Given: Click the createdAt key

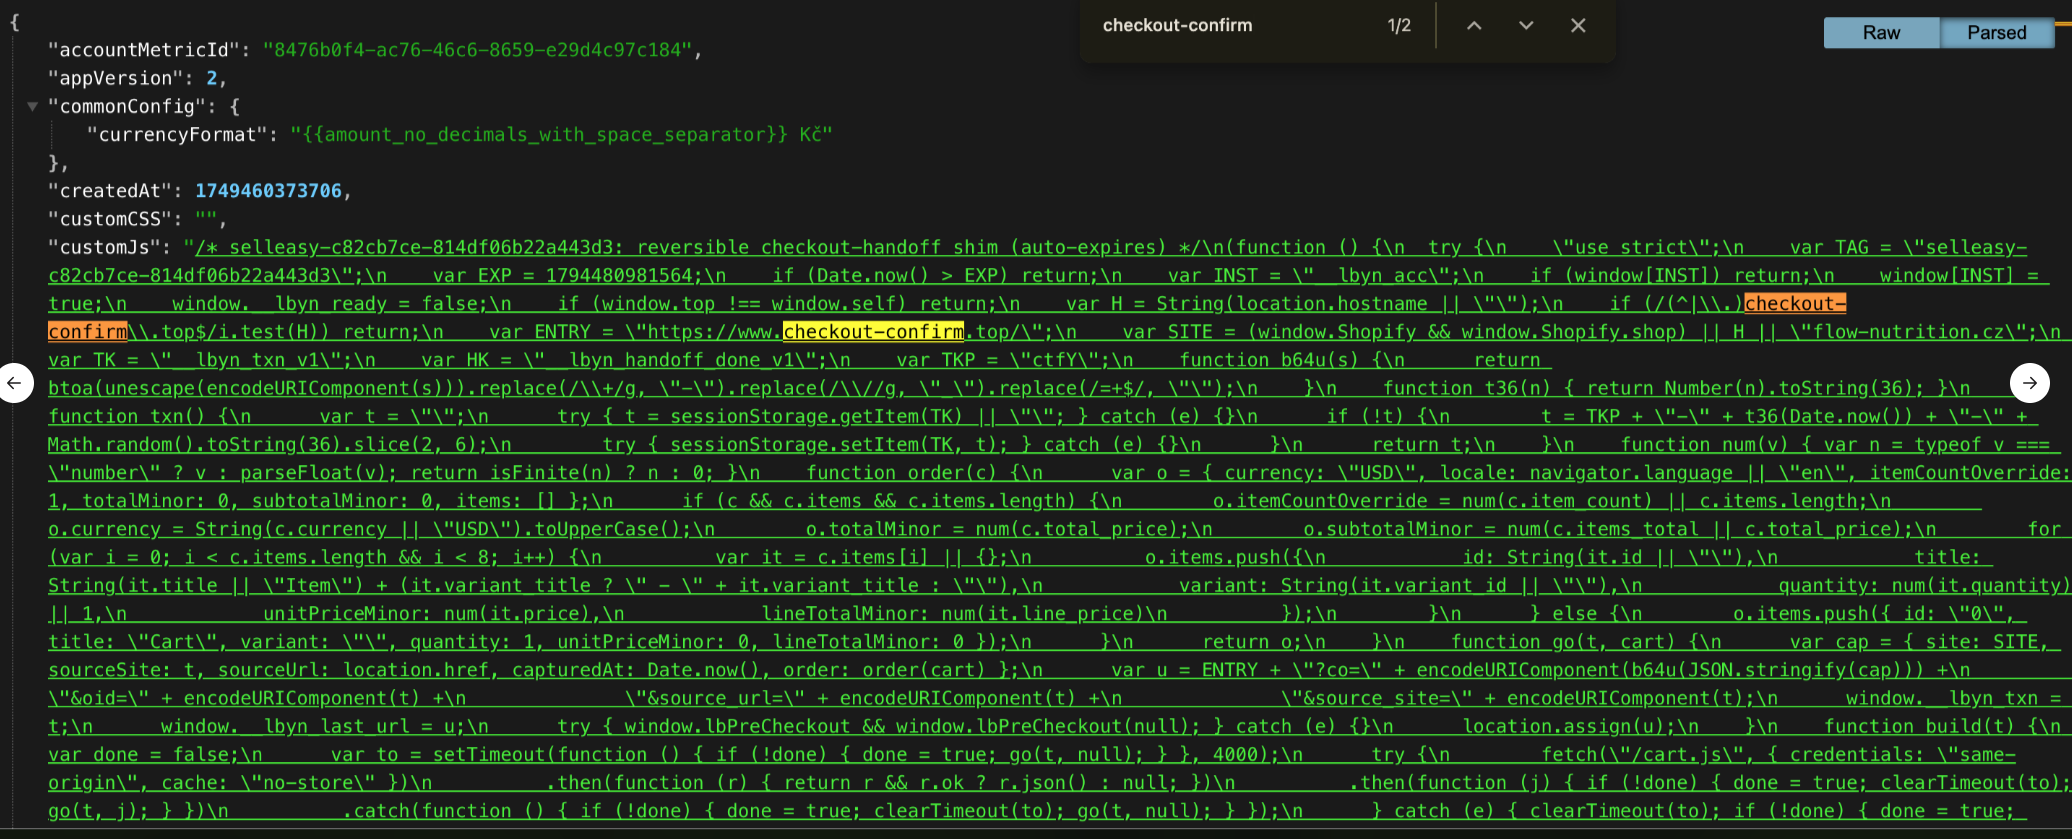Looking at the screenshot, I should coord(110,190).
